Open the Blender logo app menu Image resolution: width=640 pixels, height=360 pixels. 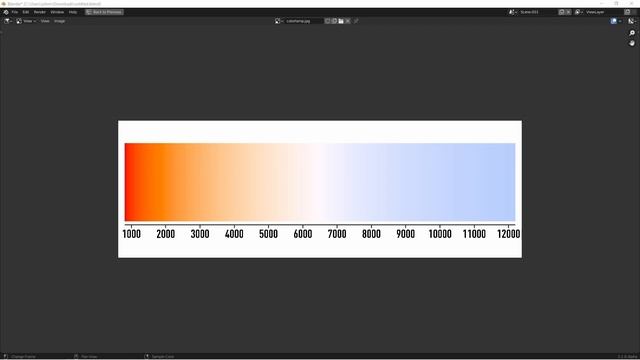click(x=6, y=12)
